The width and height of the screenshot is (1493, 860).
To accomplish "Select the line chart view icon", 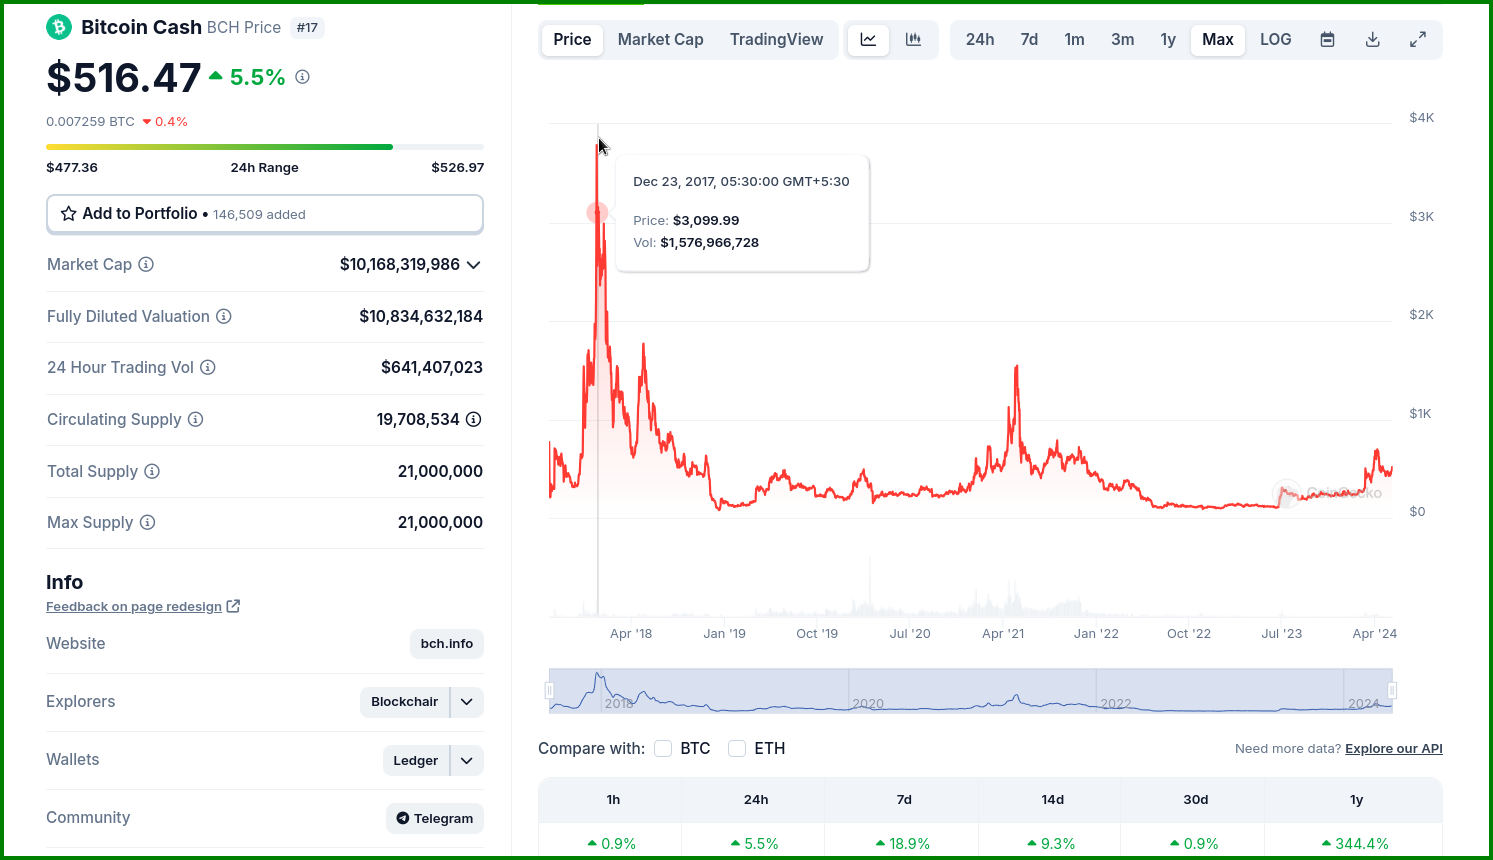I will tap(868, 40).
